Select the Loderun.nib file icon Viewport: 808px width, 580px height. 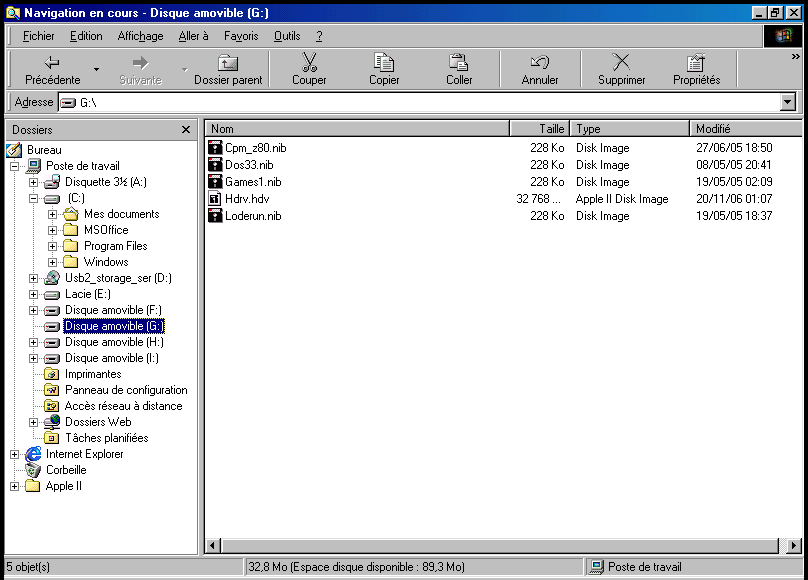pos(215,216)
